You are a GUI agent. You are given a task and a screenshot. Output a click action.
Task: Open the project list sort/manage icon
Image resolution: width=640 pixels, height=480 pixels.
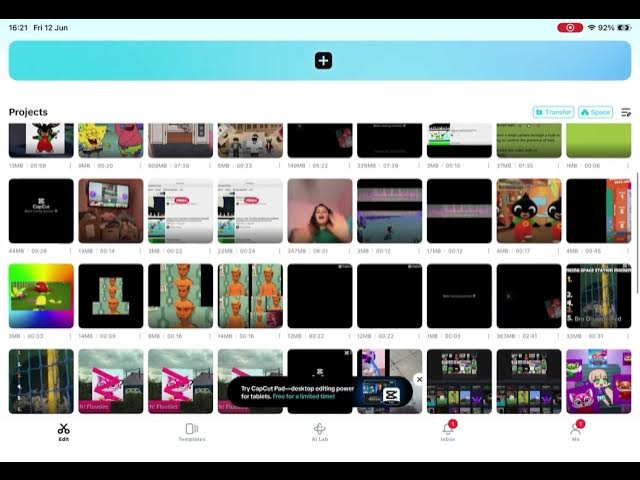[x=626, y=112]
